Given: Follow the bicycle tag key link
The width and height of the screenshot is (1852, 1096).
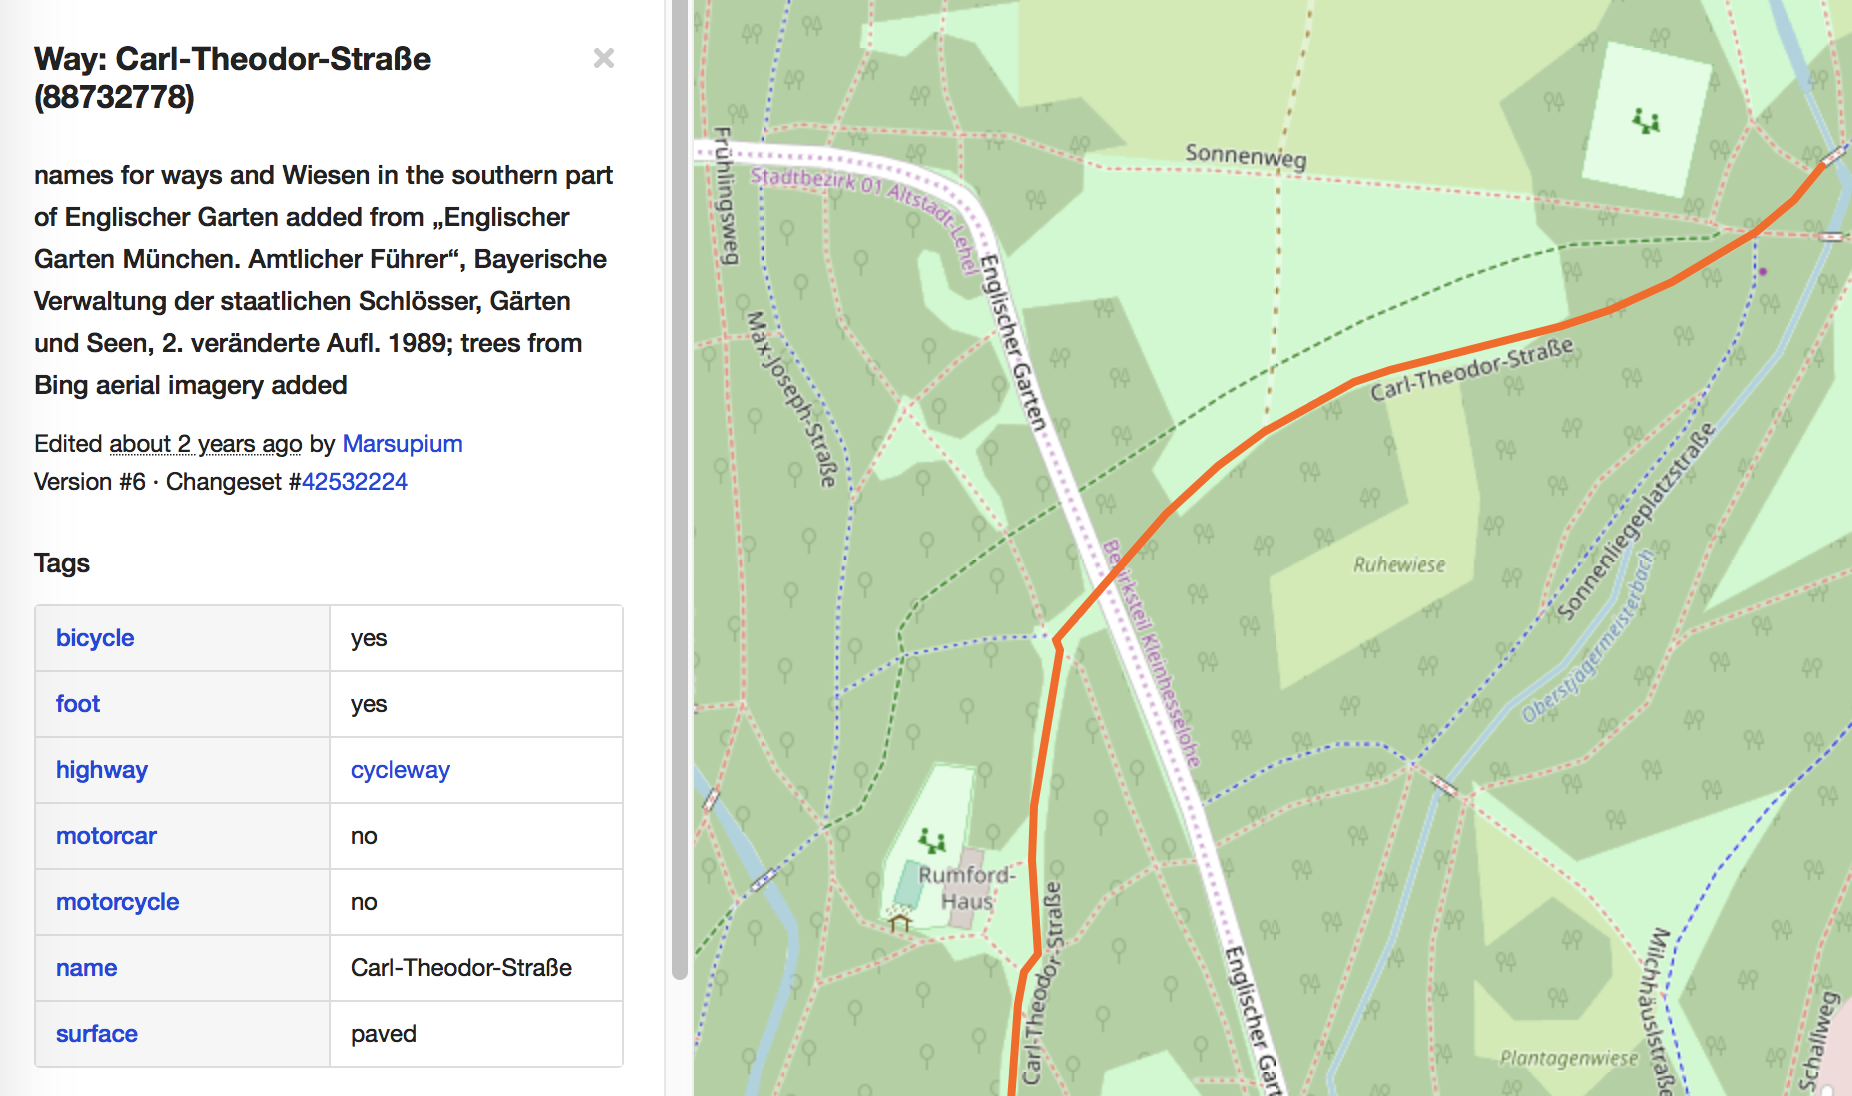Looking at the screenshot, I should (95, 638).
